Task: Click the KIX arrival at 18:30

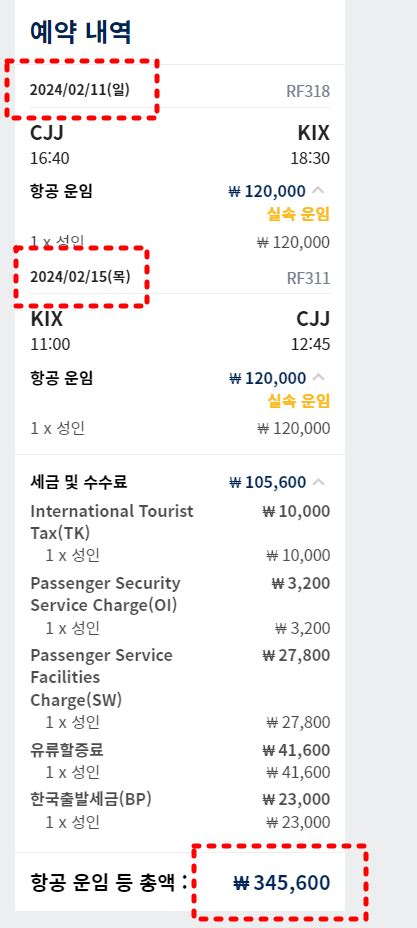Action: (313, 133)
